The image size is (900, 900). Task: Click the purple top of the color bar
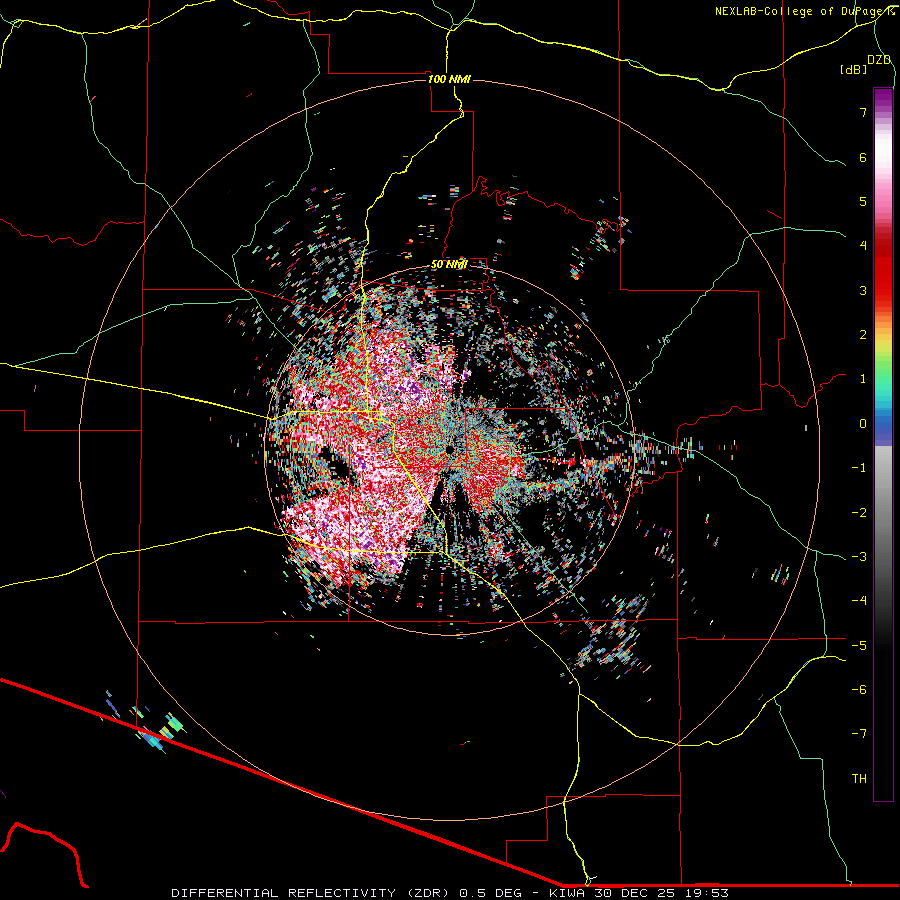tap(883, 95)
